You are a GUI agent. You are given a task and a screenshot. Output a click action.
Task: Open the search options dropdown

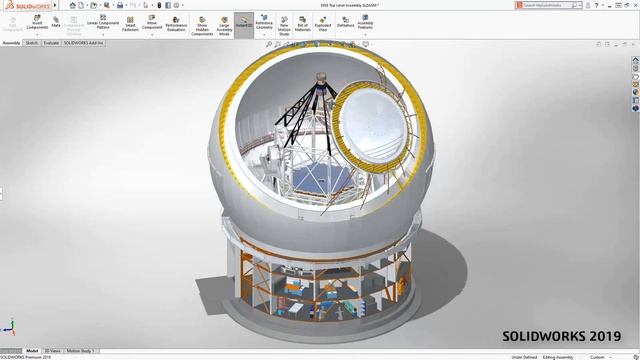pos(580,5)
